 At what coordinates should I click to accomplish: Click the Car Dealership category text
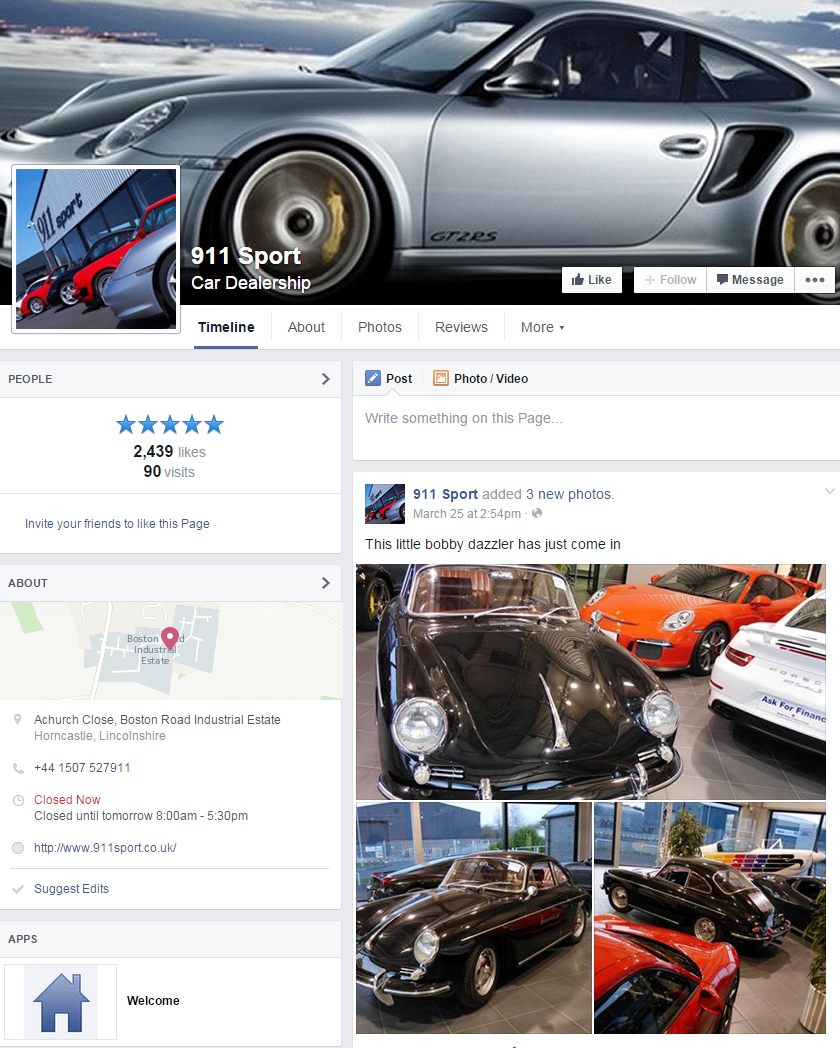pyautogui.click(x=251, y=283)
